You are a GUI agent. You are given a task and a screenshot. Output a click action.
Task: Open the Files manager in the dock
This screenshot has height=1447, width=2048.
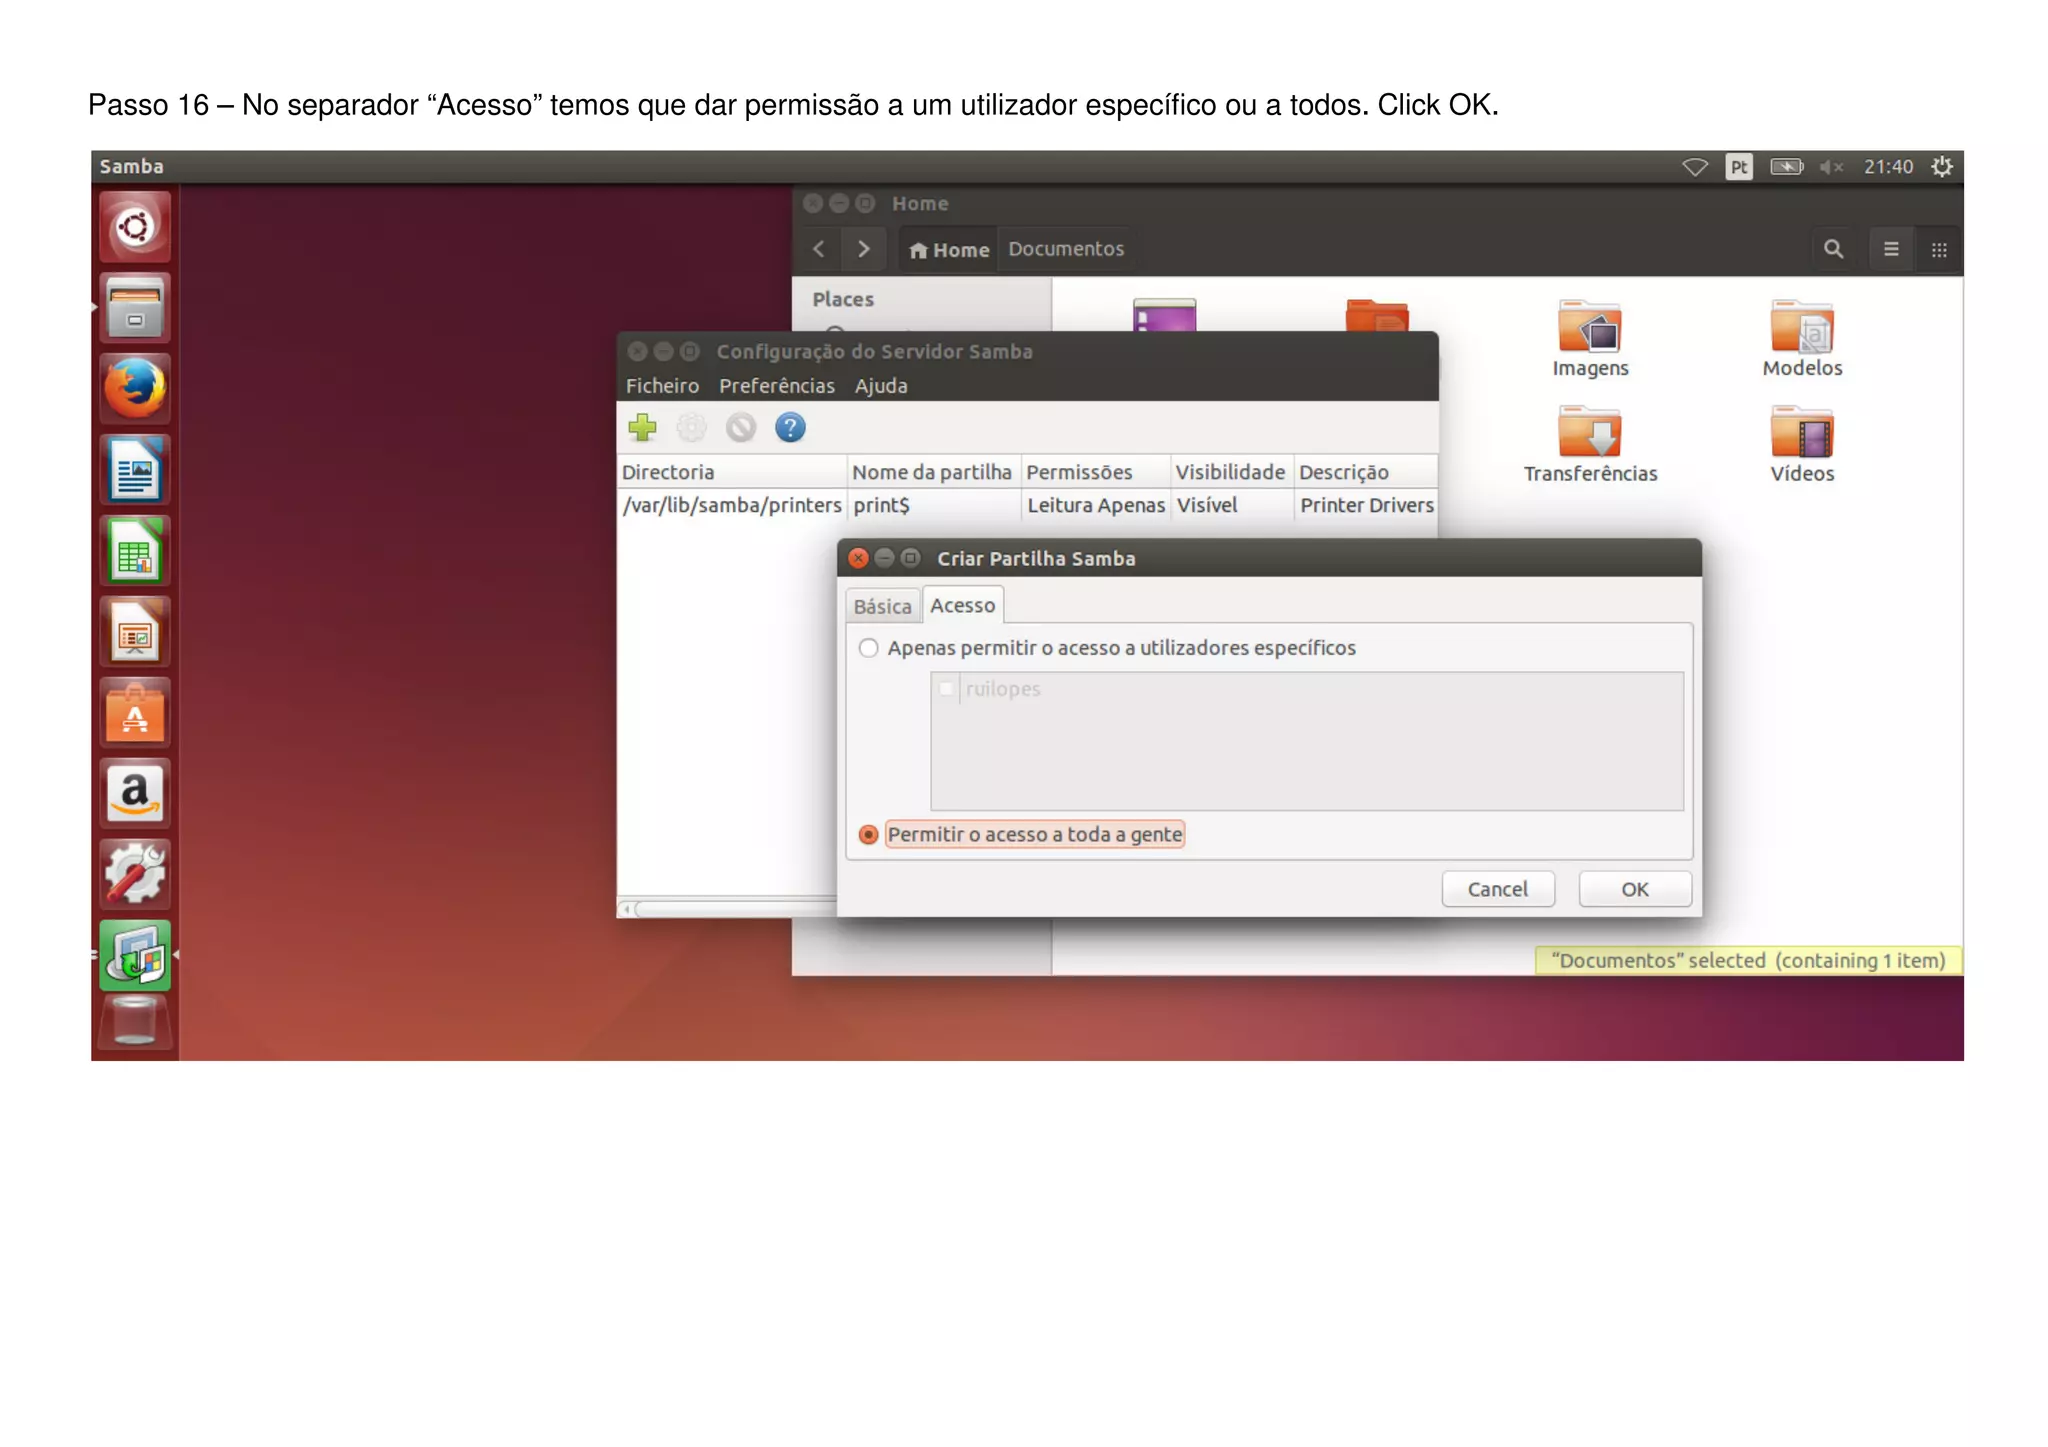click(x=135, y=308)
